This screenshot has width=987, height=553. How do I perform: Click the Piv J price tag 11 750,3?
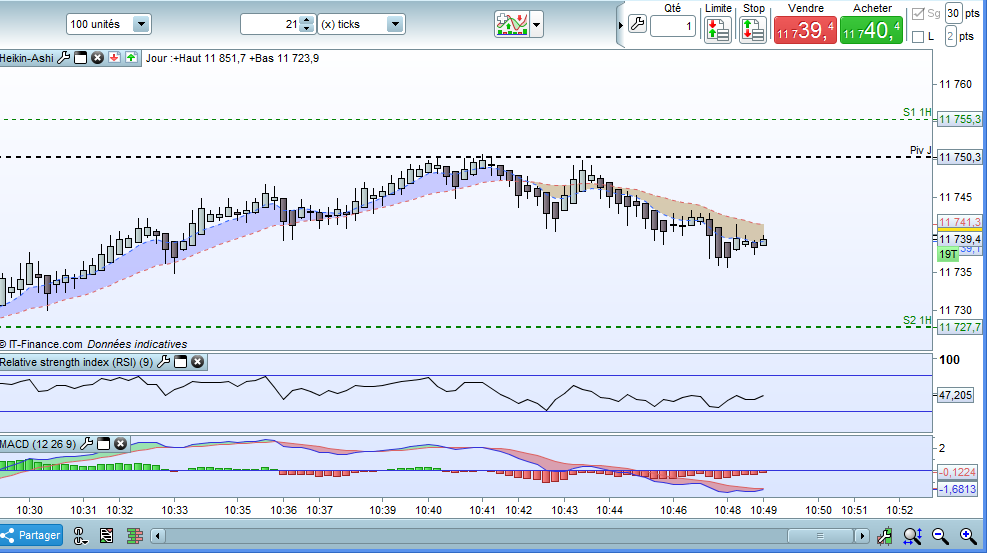pyautogui.click(x=959, y=157)
